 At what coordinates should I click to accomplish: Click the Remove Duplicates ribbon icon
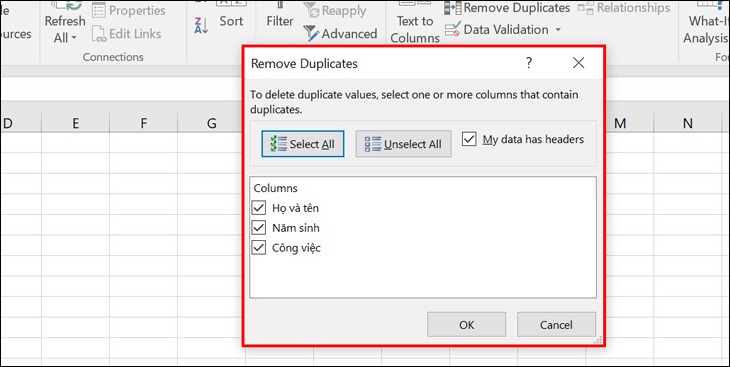coord(452,7)
